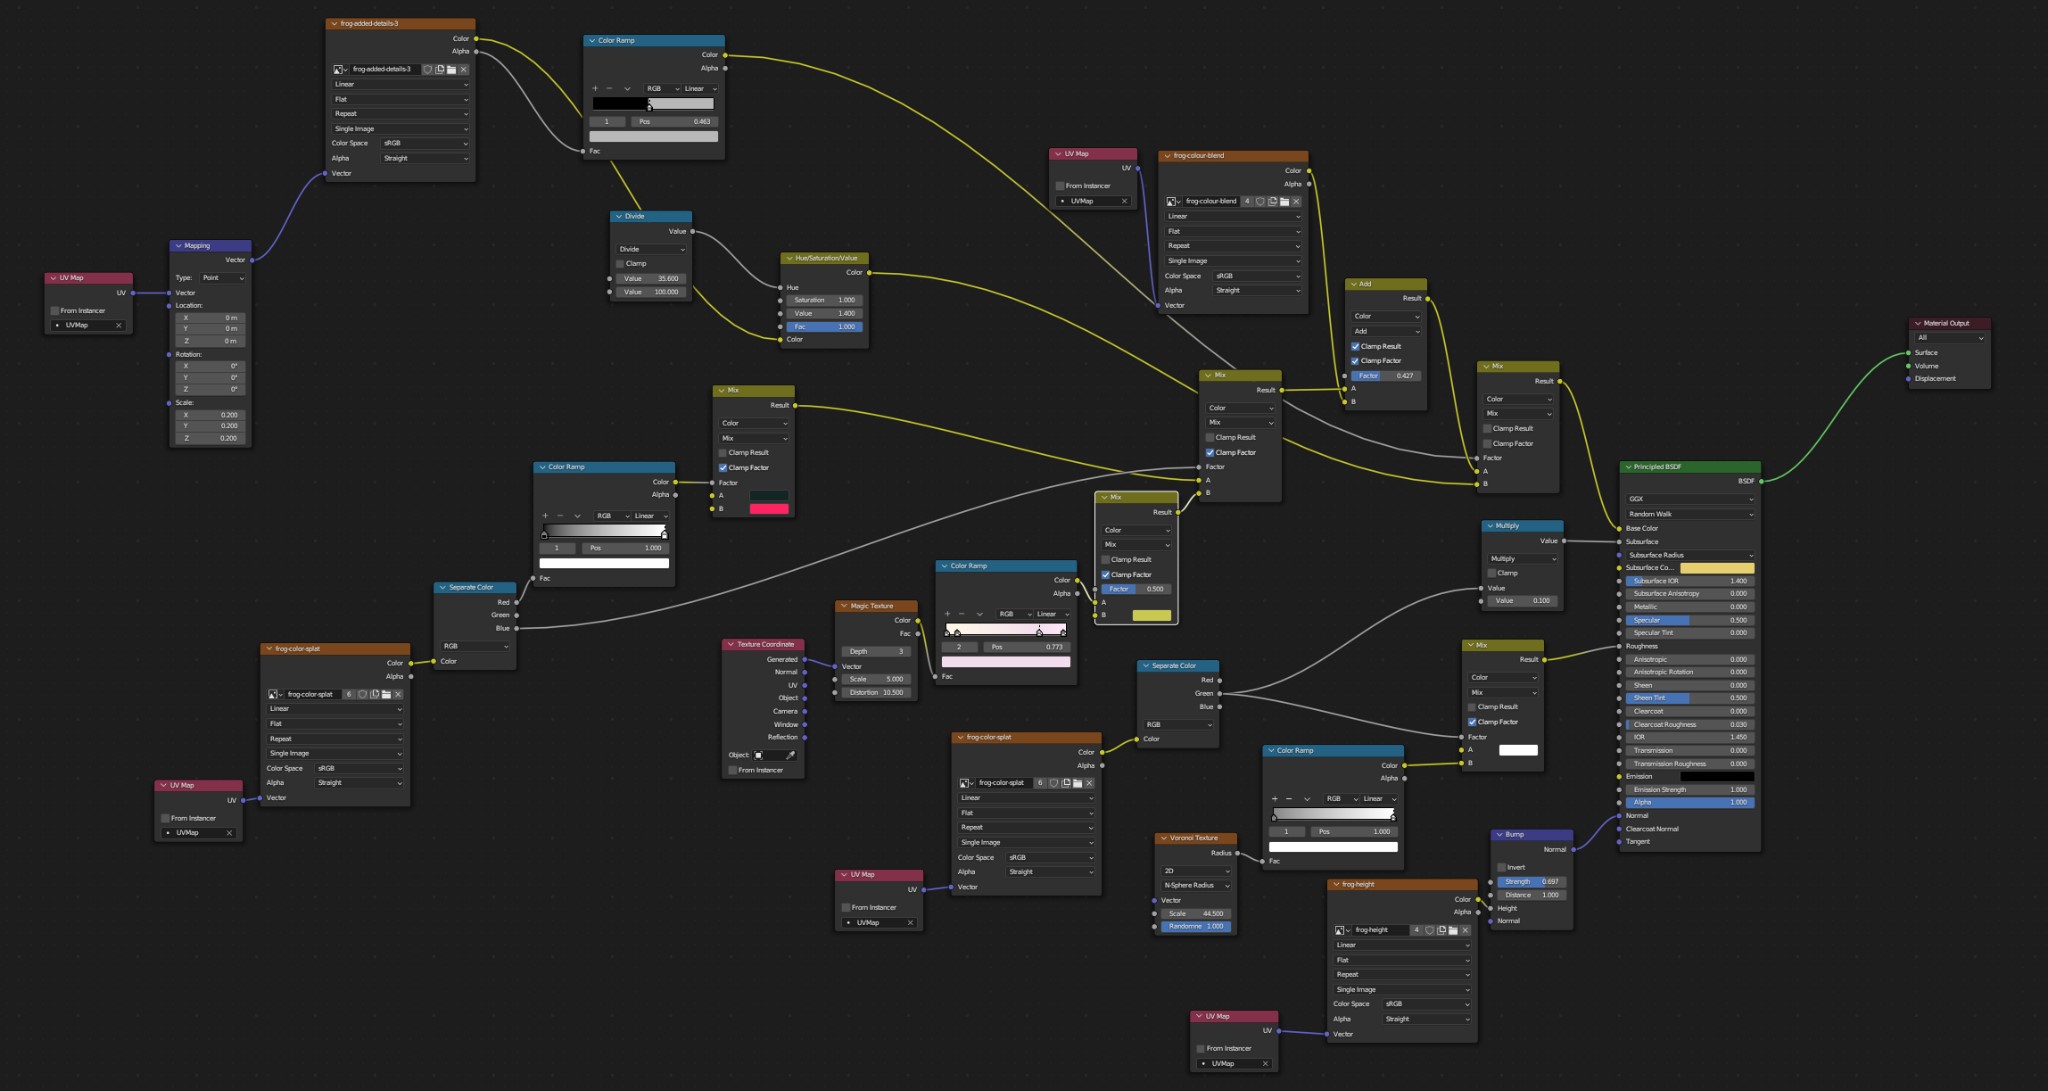
Task: Click Factor slider 0.427 in Add node
Action: 1386,376
